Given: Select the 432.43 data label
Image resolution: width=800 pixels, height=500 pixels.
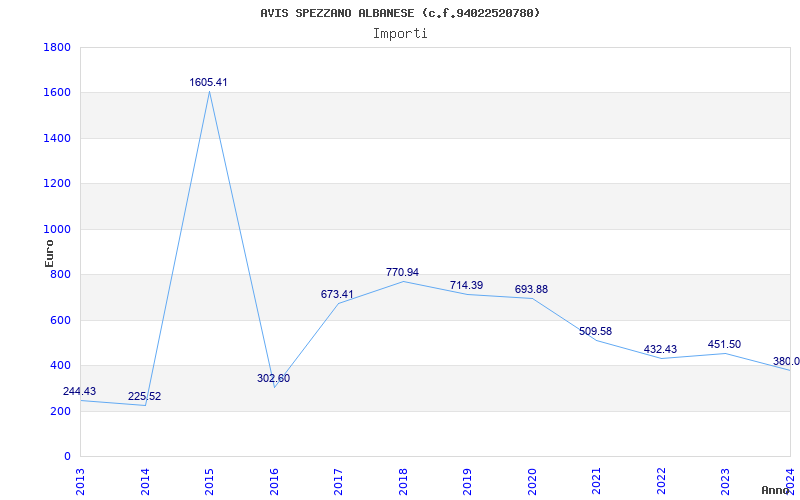Looking at the screenshot, I should coord(660,349).
